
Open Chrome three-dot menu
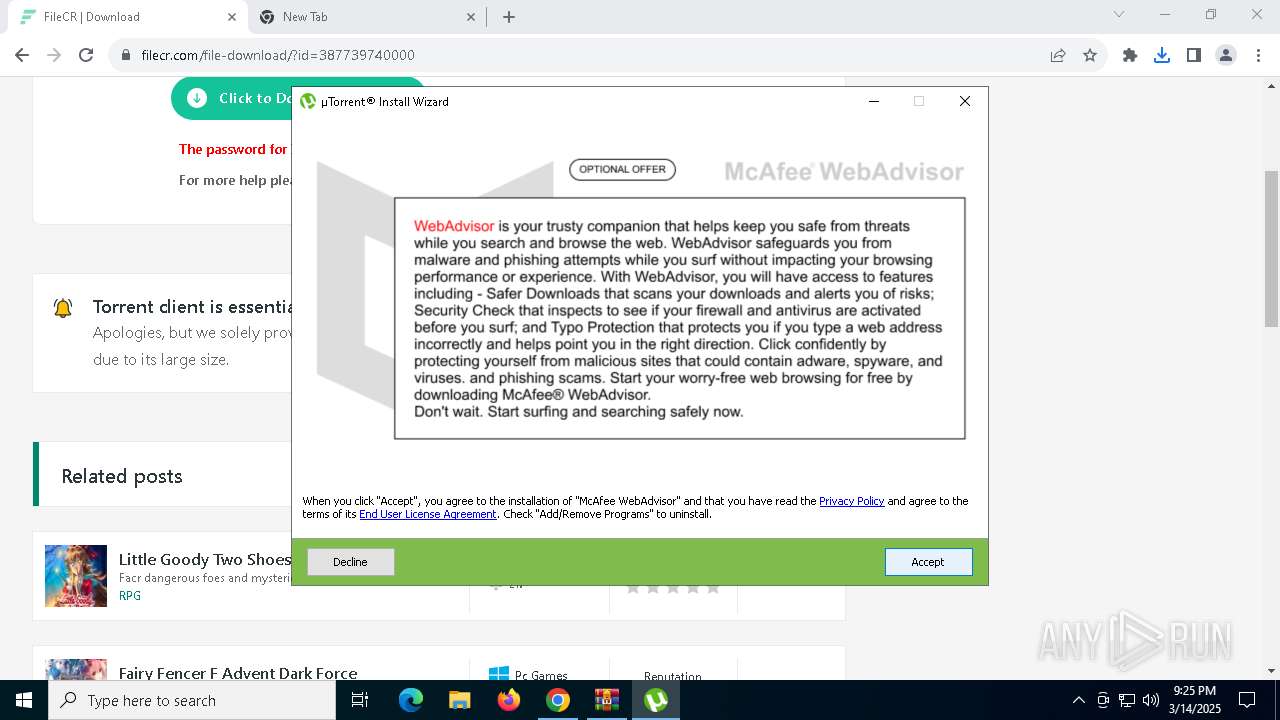[x=1258, y=55]
